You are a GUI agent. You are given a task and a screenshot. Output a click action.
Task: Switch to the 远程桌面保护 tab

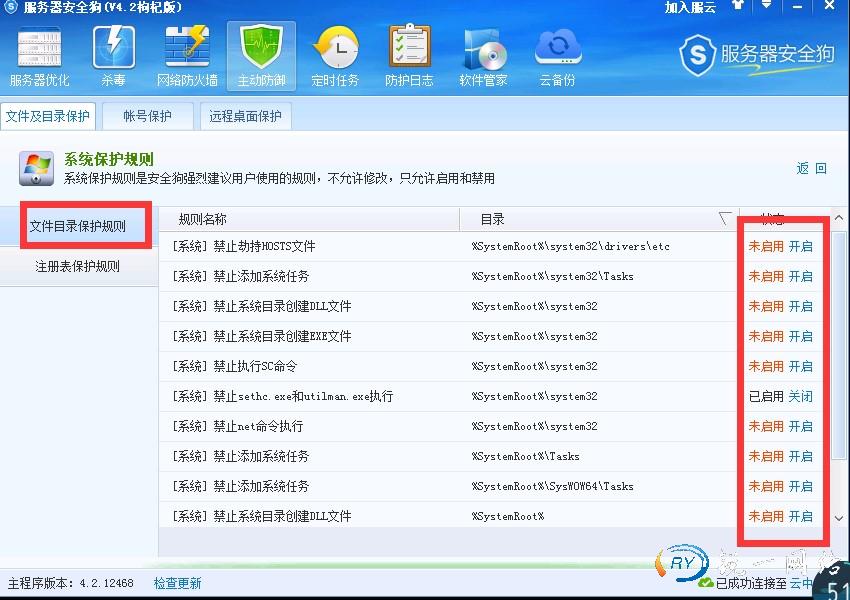pos(245,116)
